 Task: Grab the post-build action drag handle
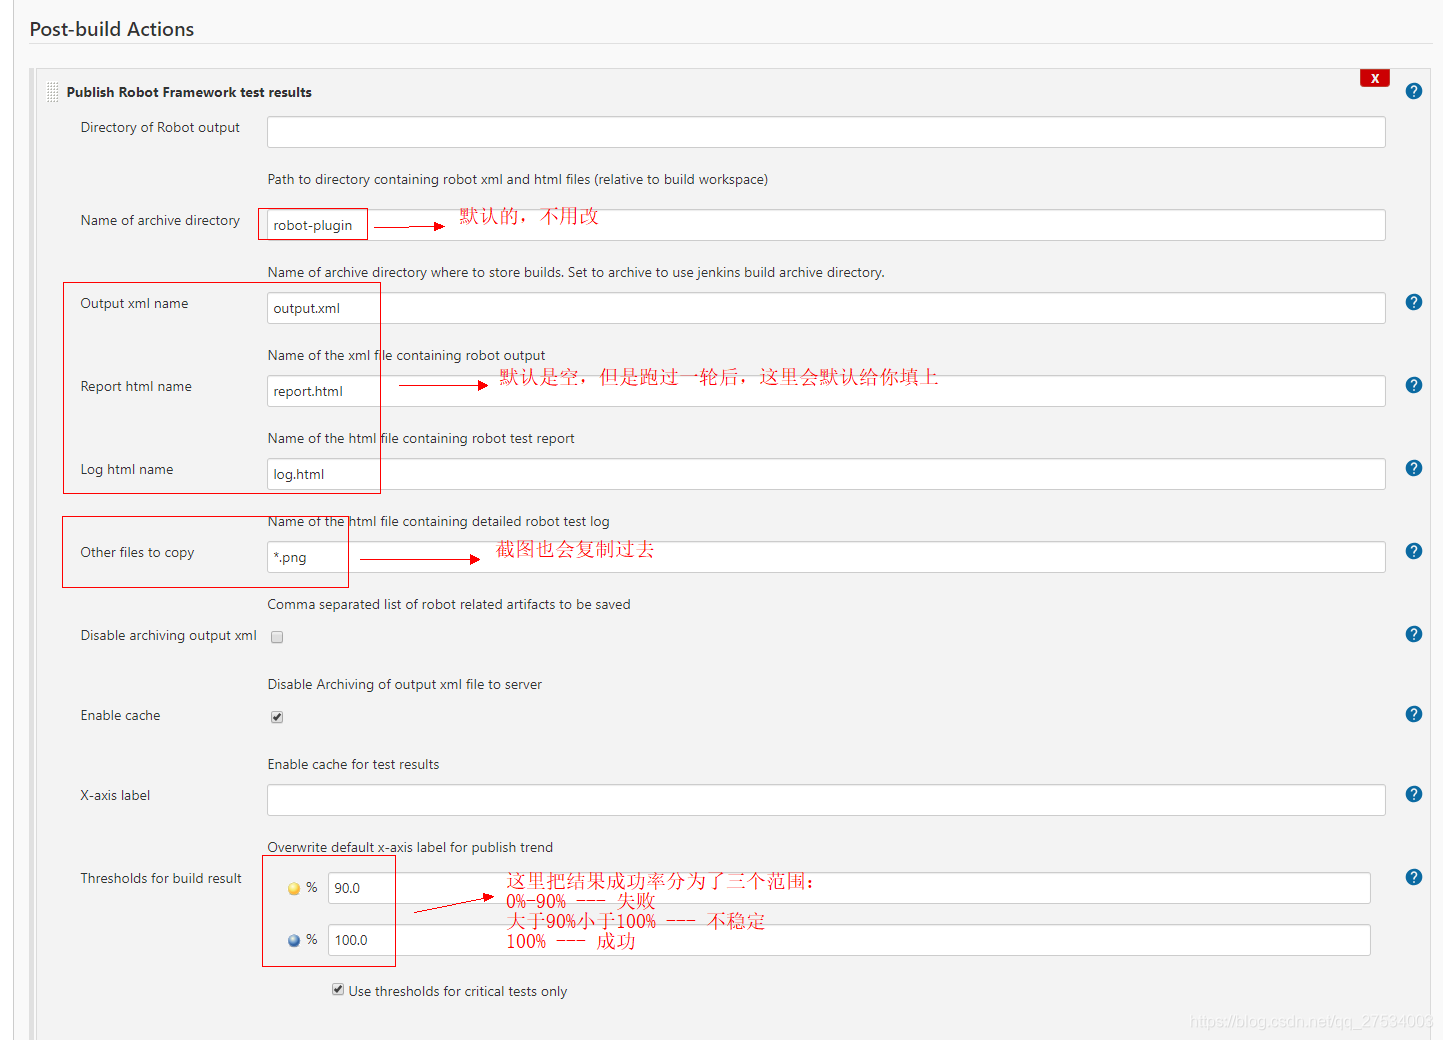[51, 91]
